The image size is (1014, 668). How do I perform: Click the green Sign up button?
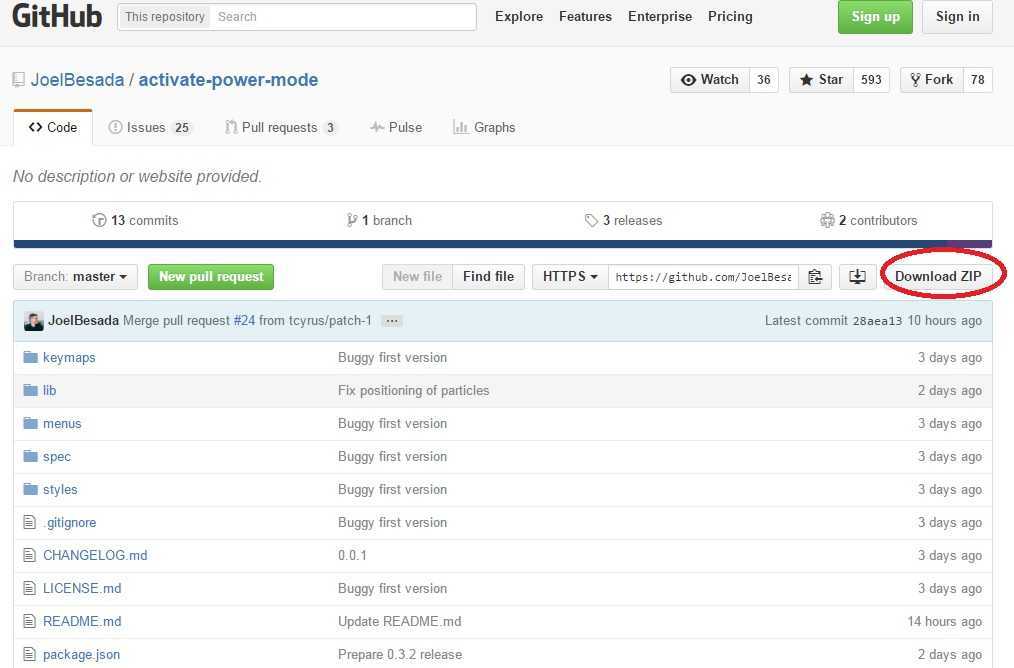(x=875, y=17)
